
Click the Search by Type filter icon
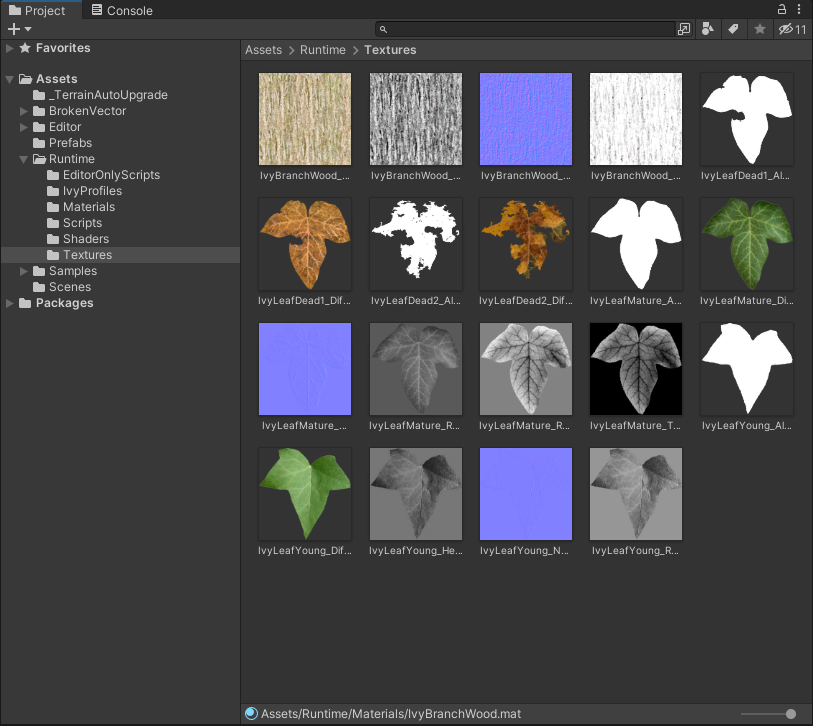(708, 29)
